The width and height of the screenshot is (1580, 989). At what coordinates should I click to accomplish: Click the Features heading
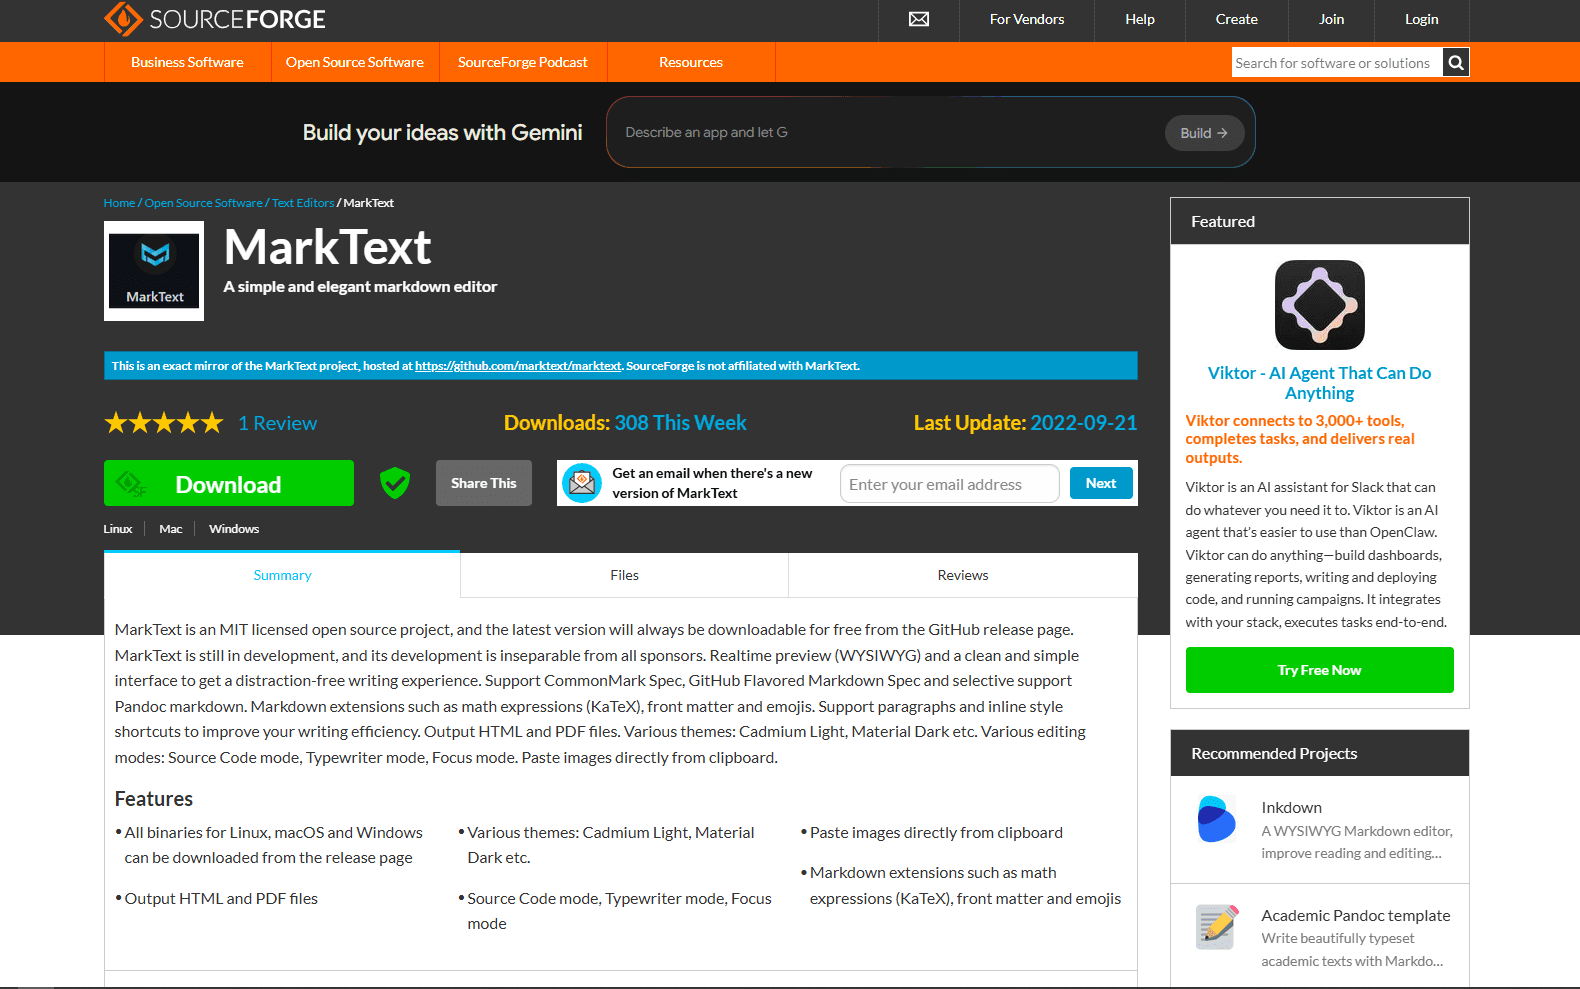(154, 799)
